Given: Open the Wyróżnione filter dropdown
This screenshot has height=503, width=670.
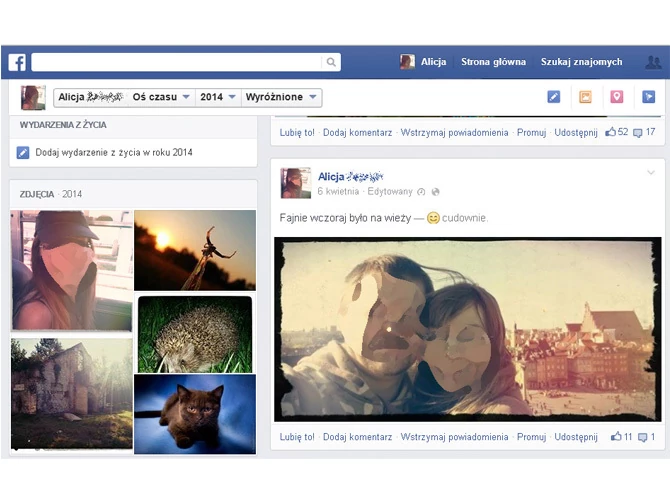Looking at the screenshot, I should pos(281,97).
